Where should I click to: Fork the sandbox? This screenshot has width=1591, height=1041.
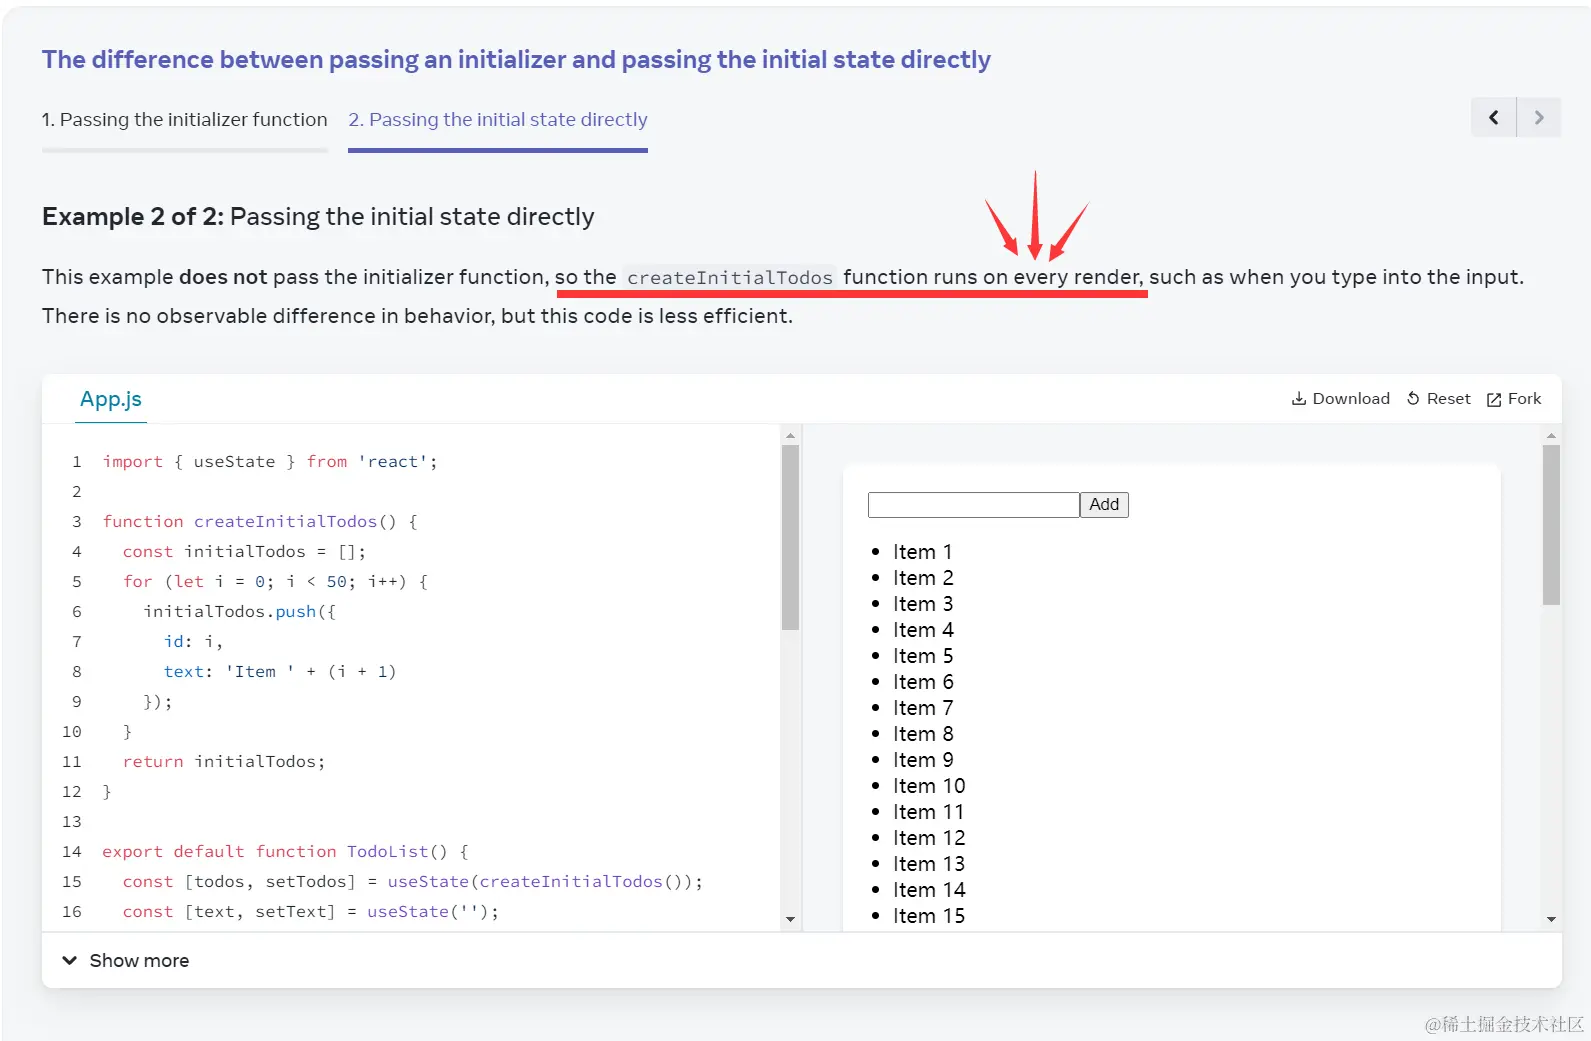[1514, 399]
